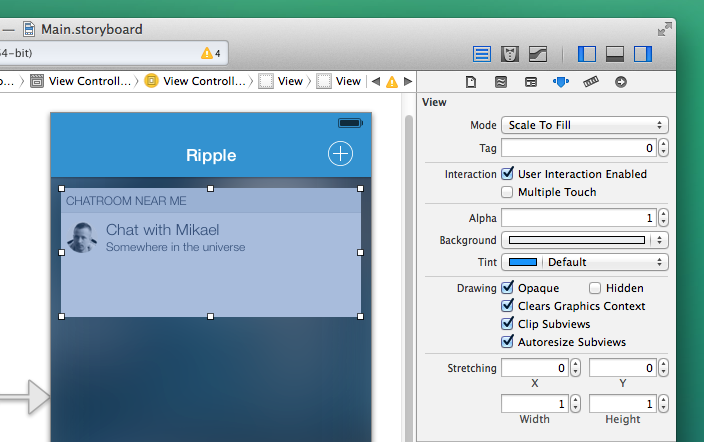Switch to the Size inspector tab
The image size is (704, 442).
point(590,82)
